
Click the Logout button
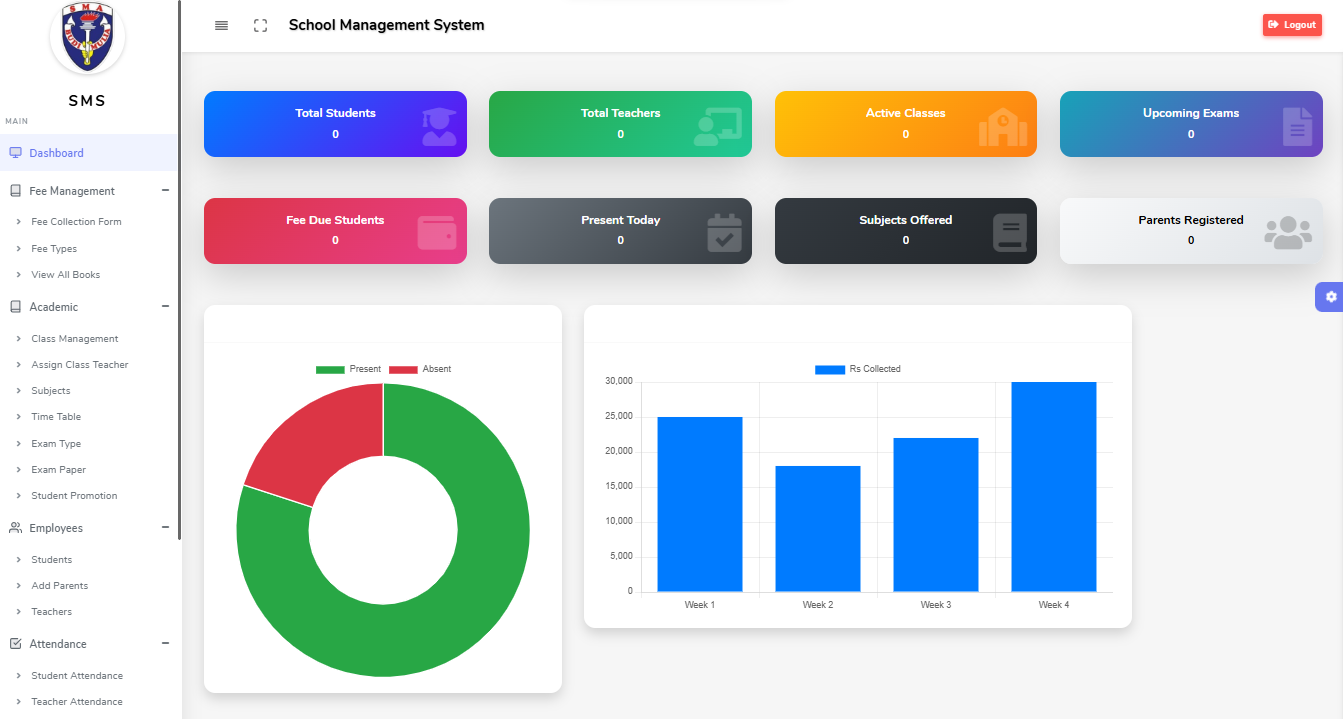pyautogui.click(x=1292, y=25)
